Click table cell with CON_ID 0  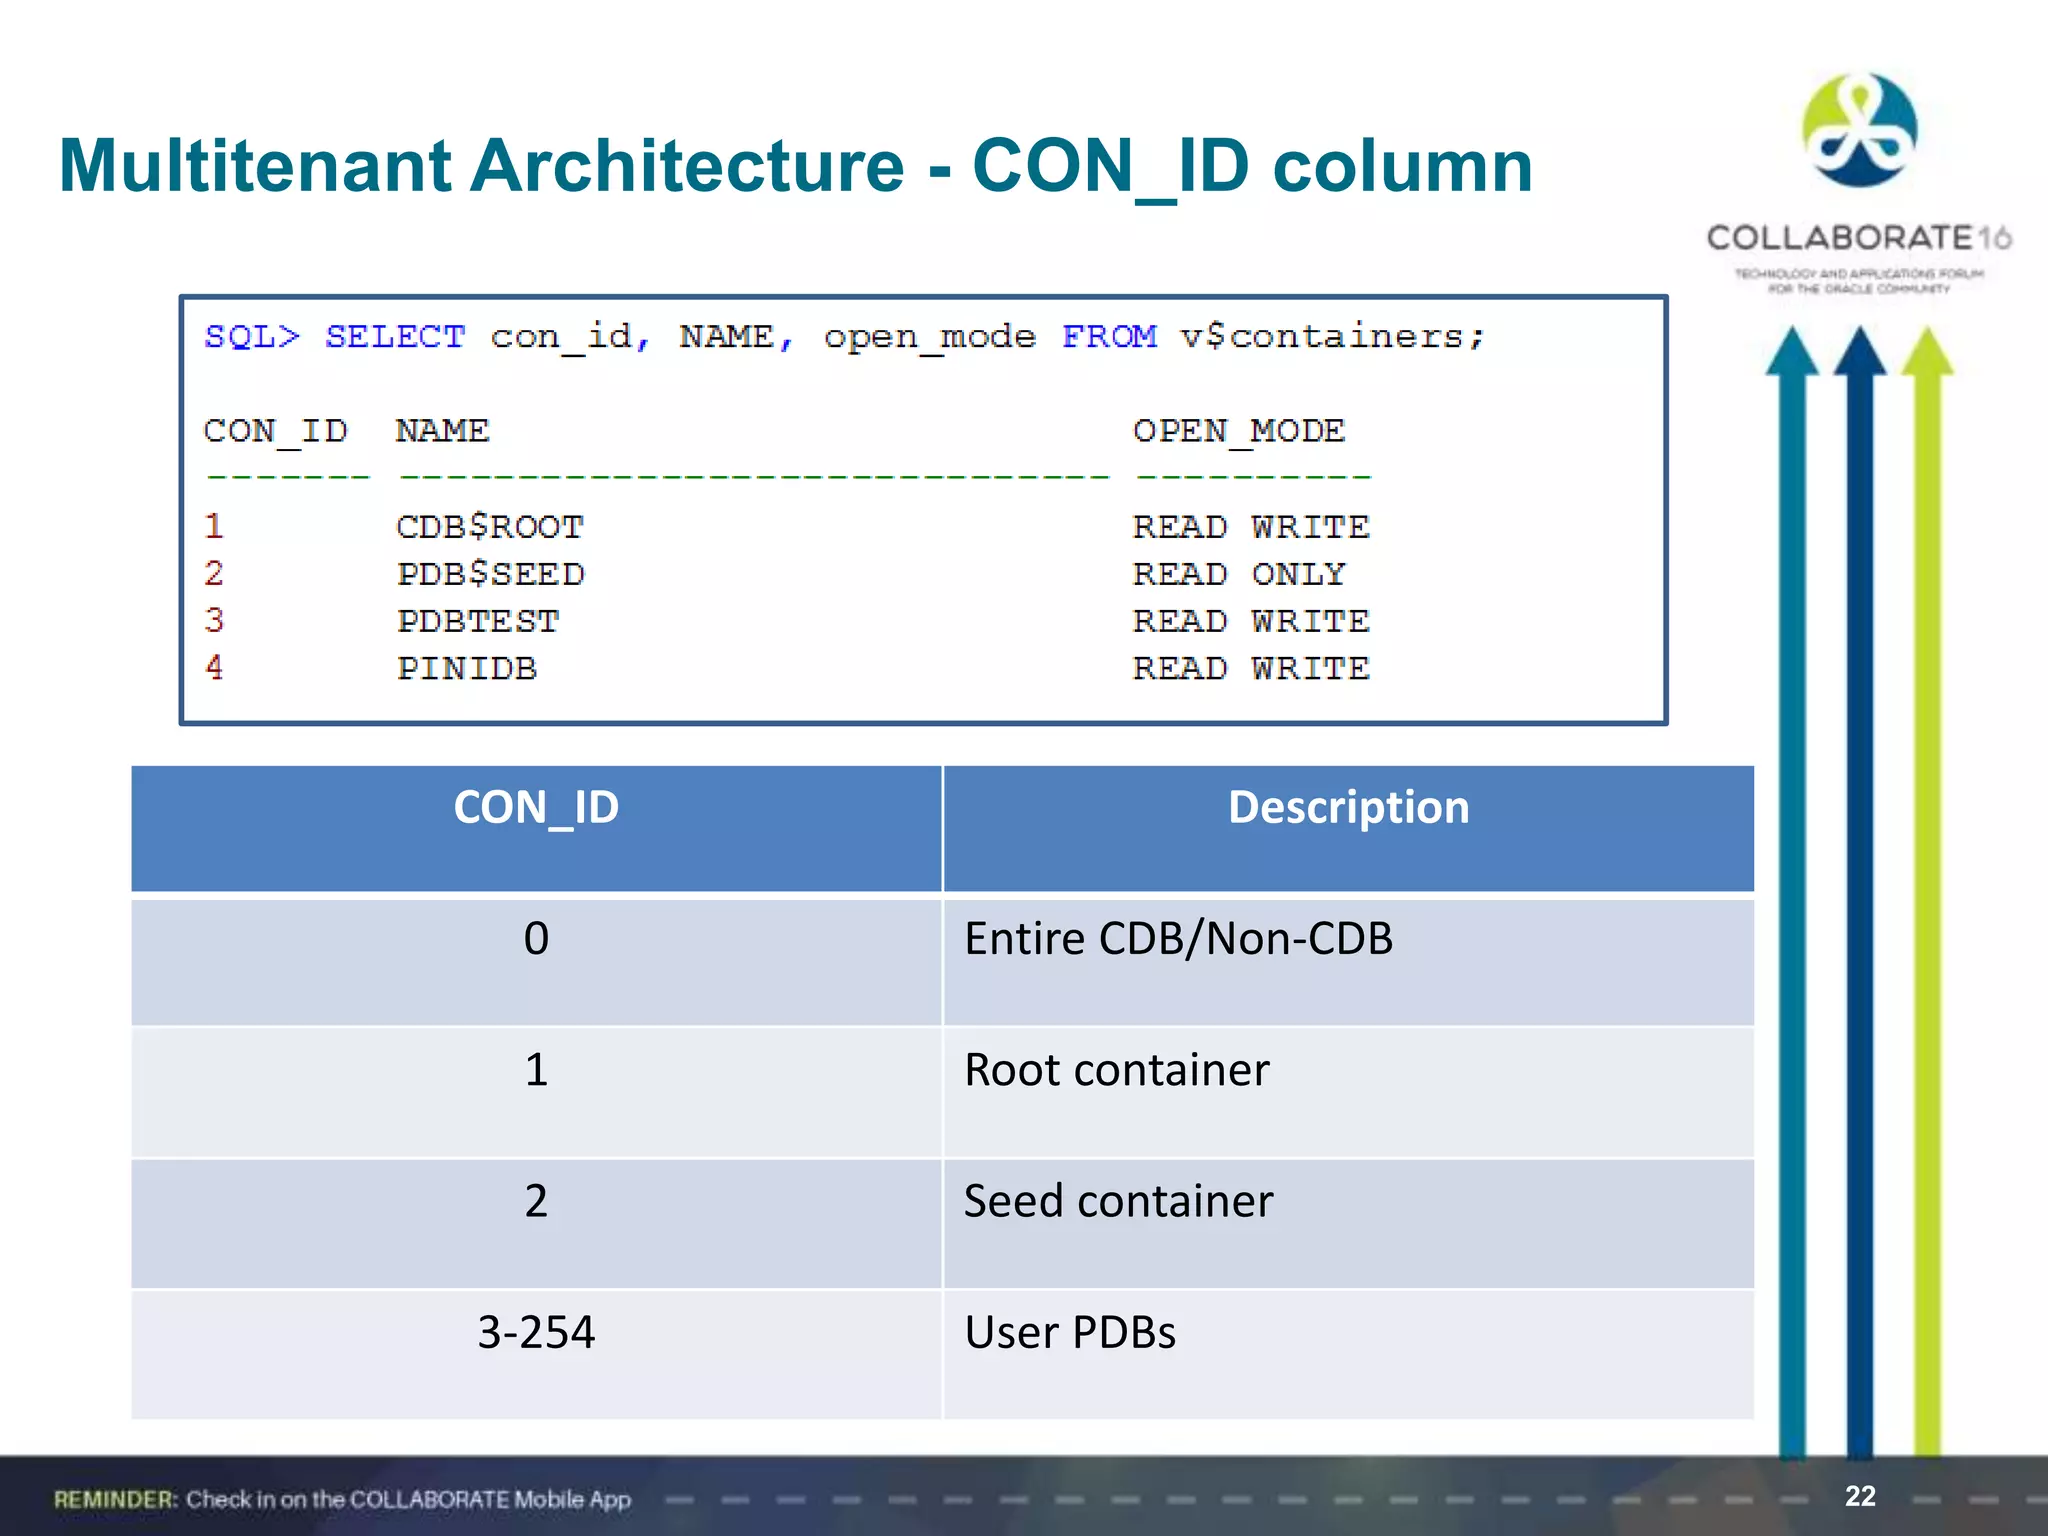click(x=536, y=962)
